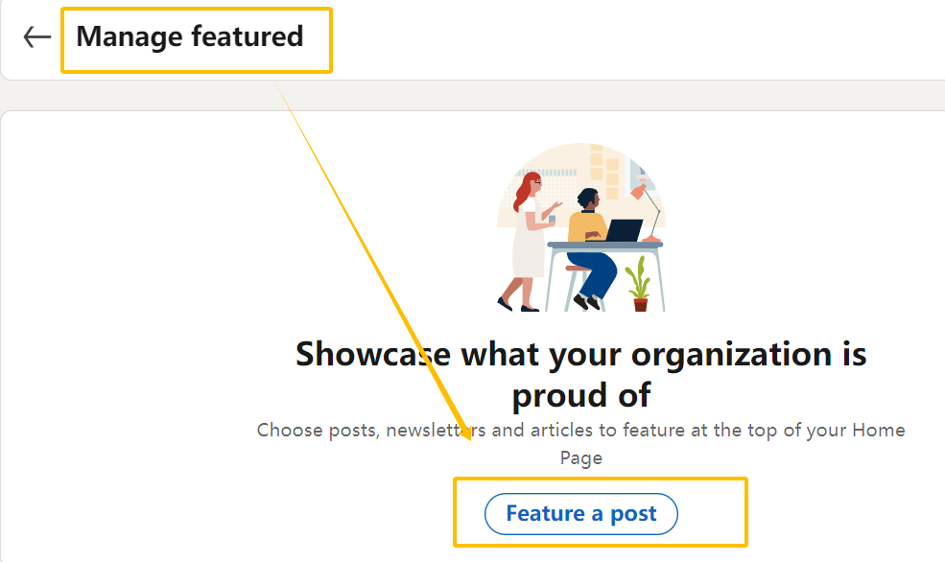This screenshot has height=562, width=945.
Task: Click the stool under the seated man
Action: tap(577, 287)
